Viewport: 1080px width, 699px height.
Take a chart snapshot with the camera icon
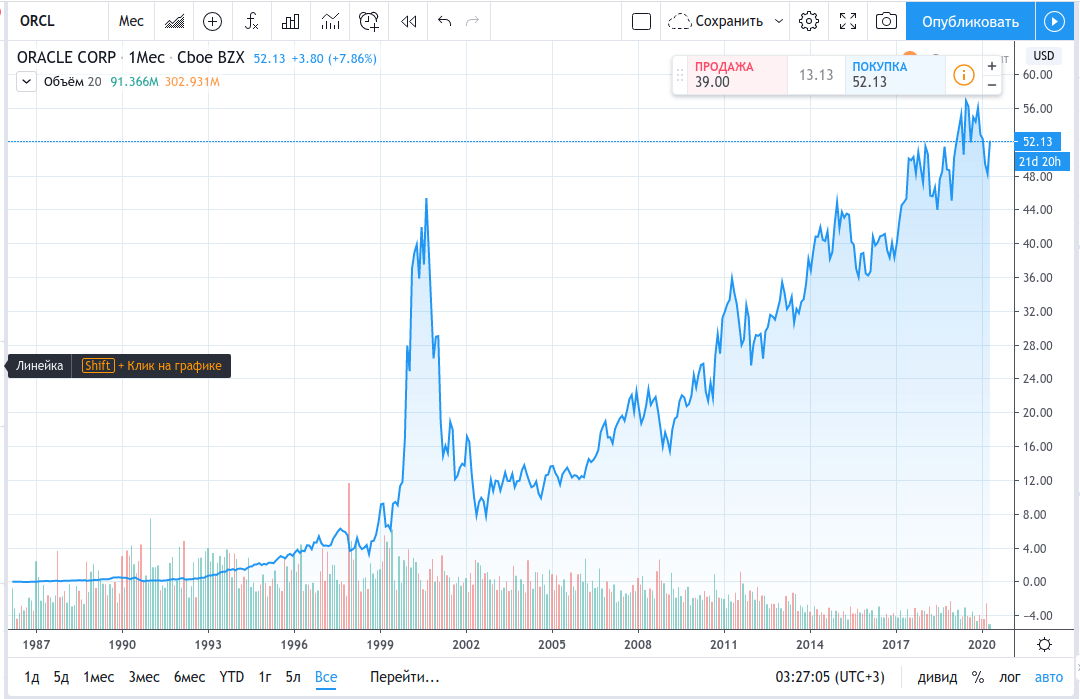(886, 21)
